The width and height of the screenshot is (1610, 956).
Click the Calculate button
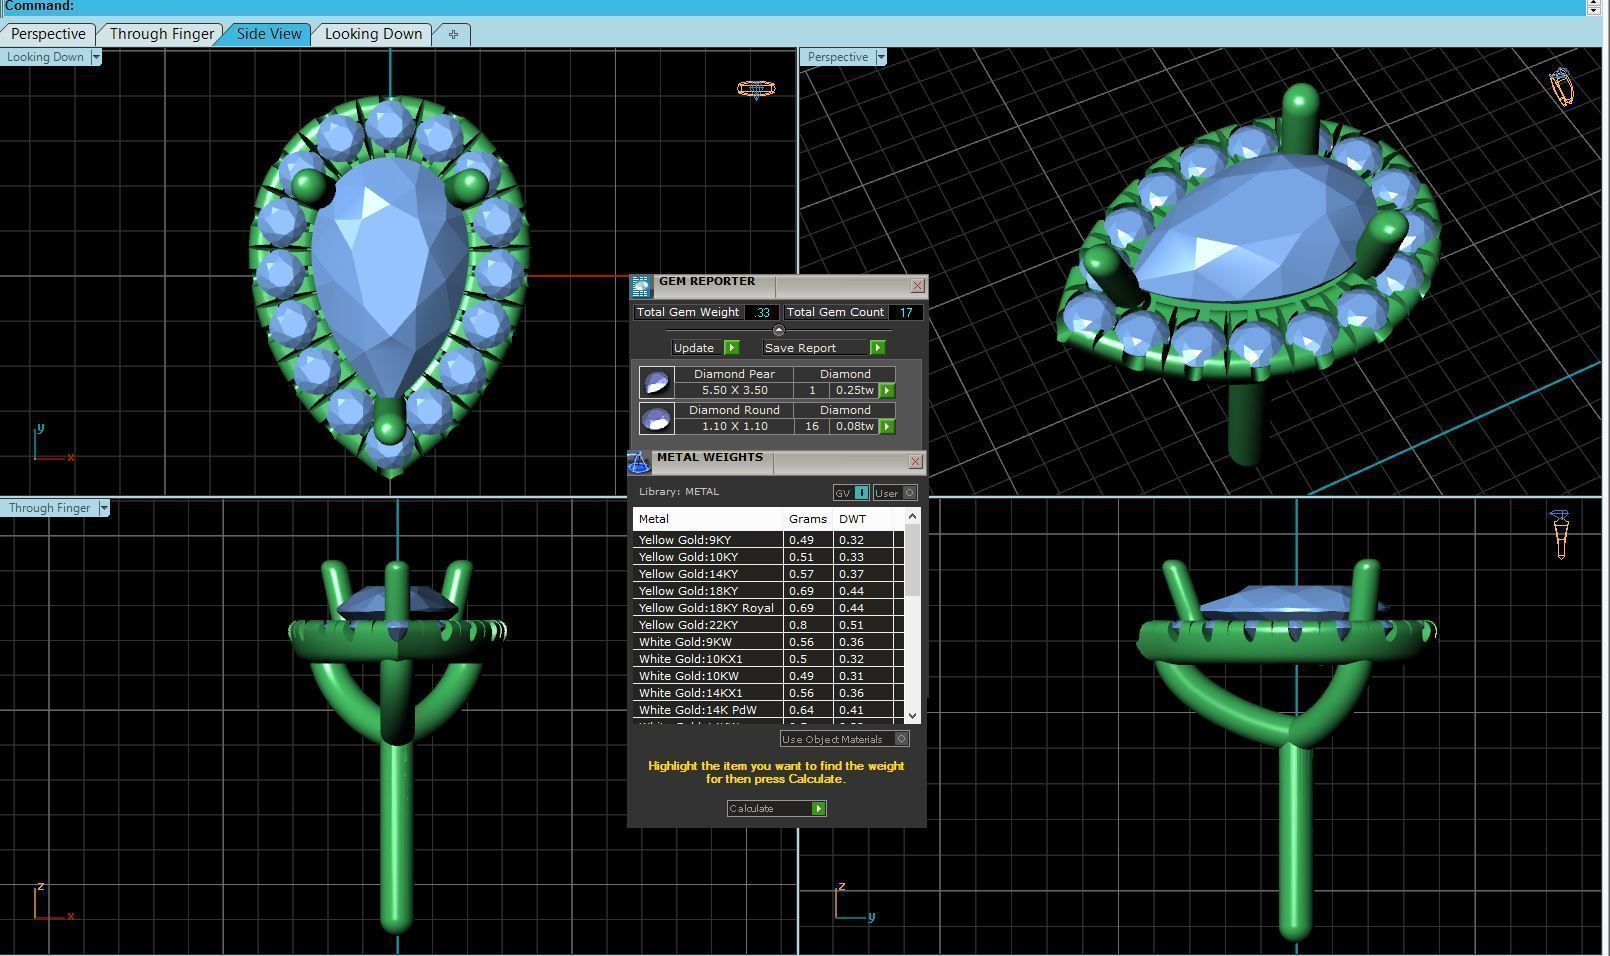click(x=776, y=808)
